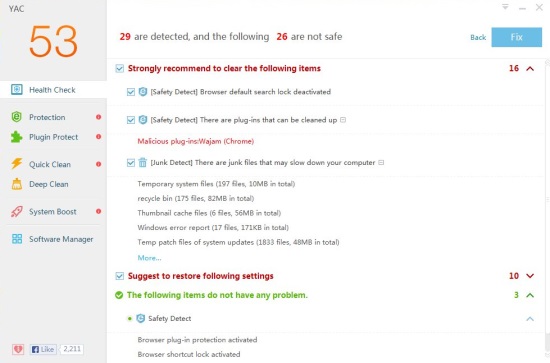
Task: Click the System Boost rocket icon
Action: [16, 211]
